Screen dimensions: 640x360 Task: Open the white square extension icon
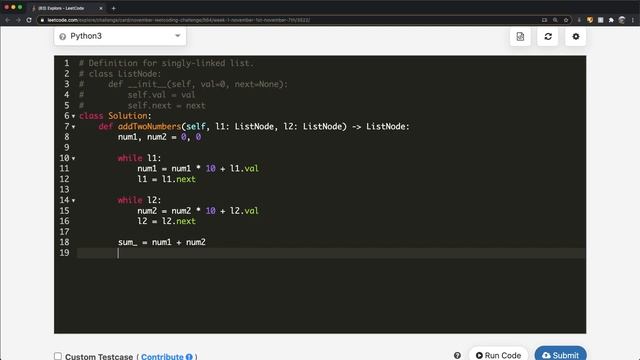coord(600,20)
